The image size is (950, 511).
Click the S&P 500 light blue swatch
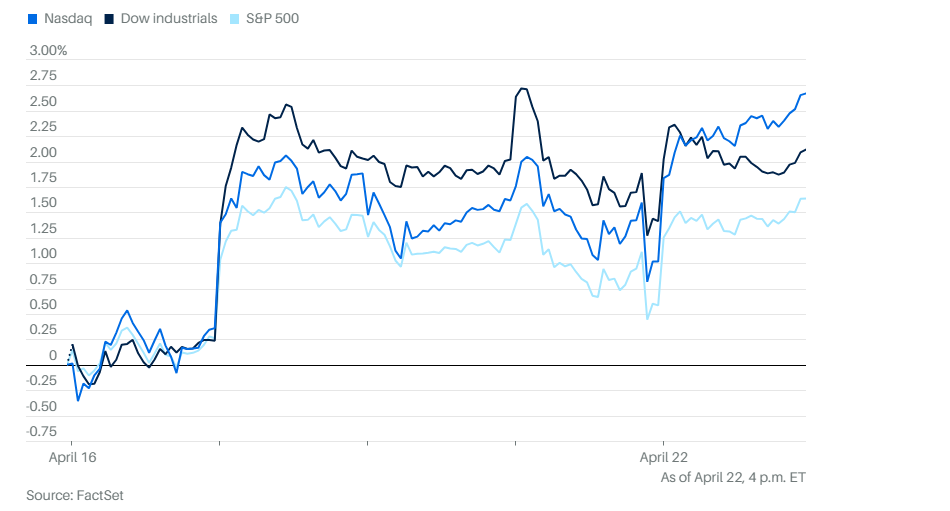coord(236,19)
